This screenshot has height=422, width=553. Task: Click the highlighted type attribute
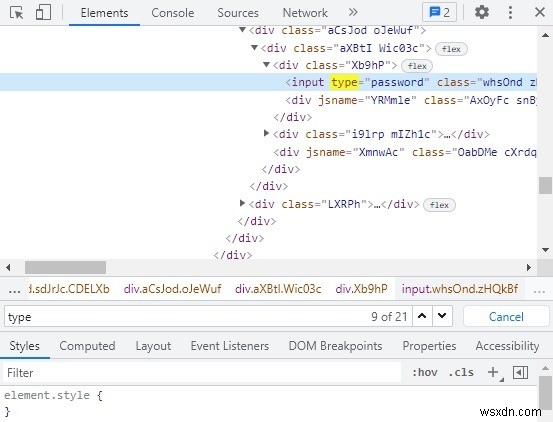point(345,82)
